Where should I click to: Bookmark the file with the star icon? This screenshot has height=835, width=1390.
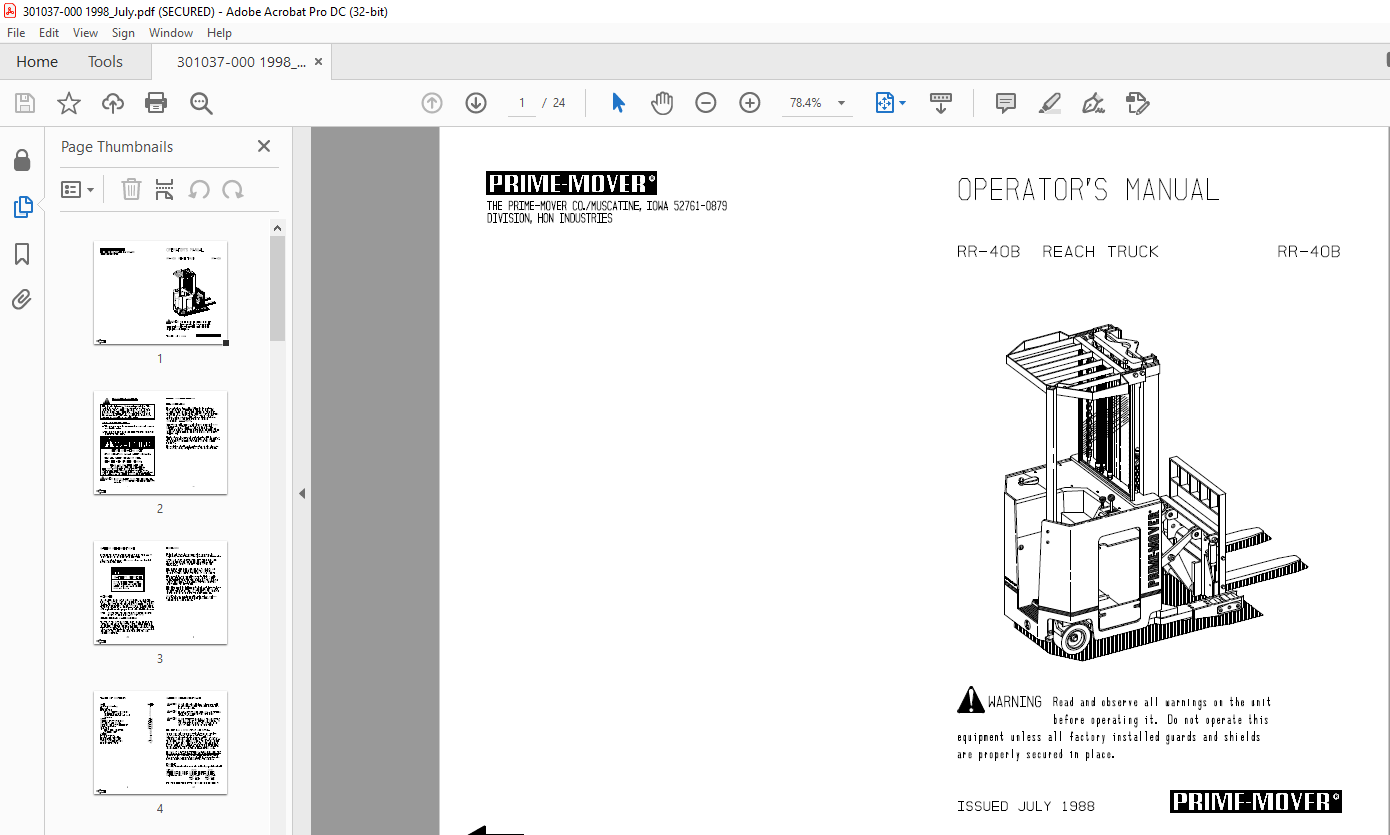[68, 103]
